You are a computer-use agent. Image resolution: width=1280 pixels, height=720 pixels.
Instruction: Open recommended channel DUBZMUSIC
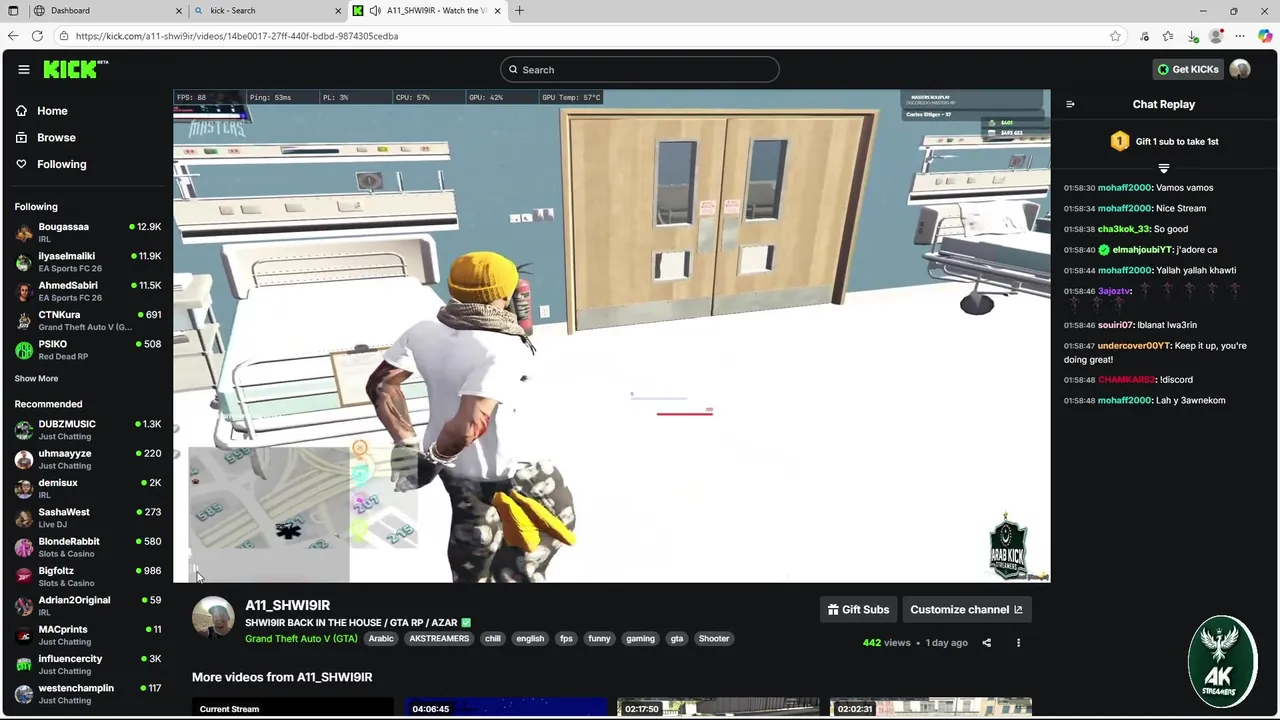point(87,430)
